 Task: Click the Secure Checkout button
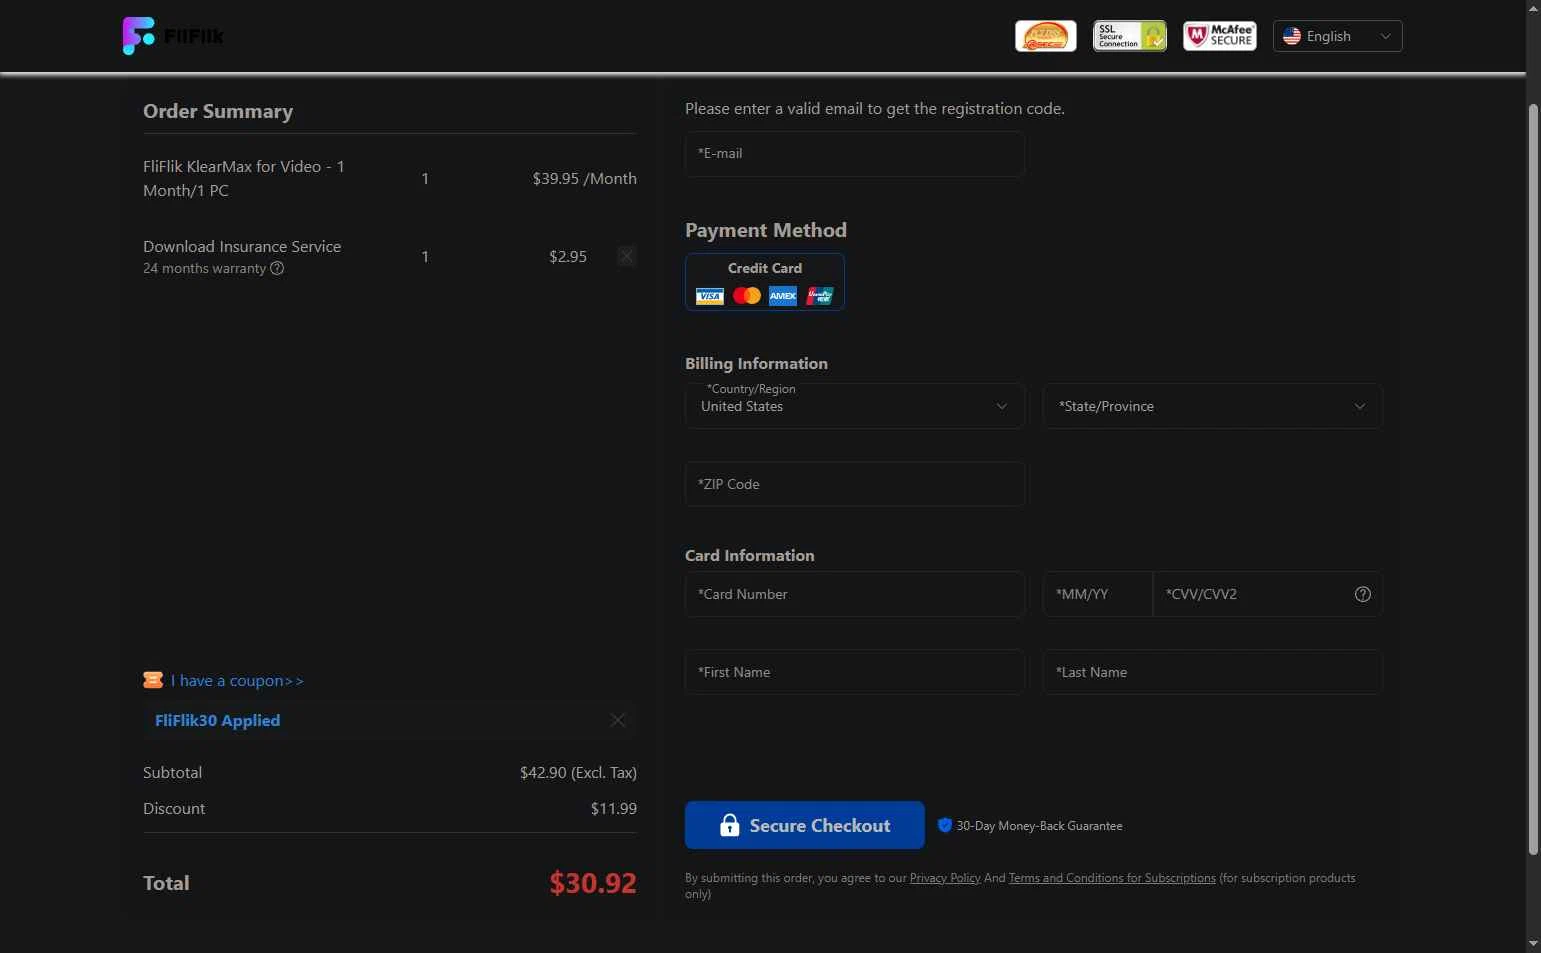point(804,825)
